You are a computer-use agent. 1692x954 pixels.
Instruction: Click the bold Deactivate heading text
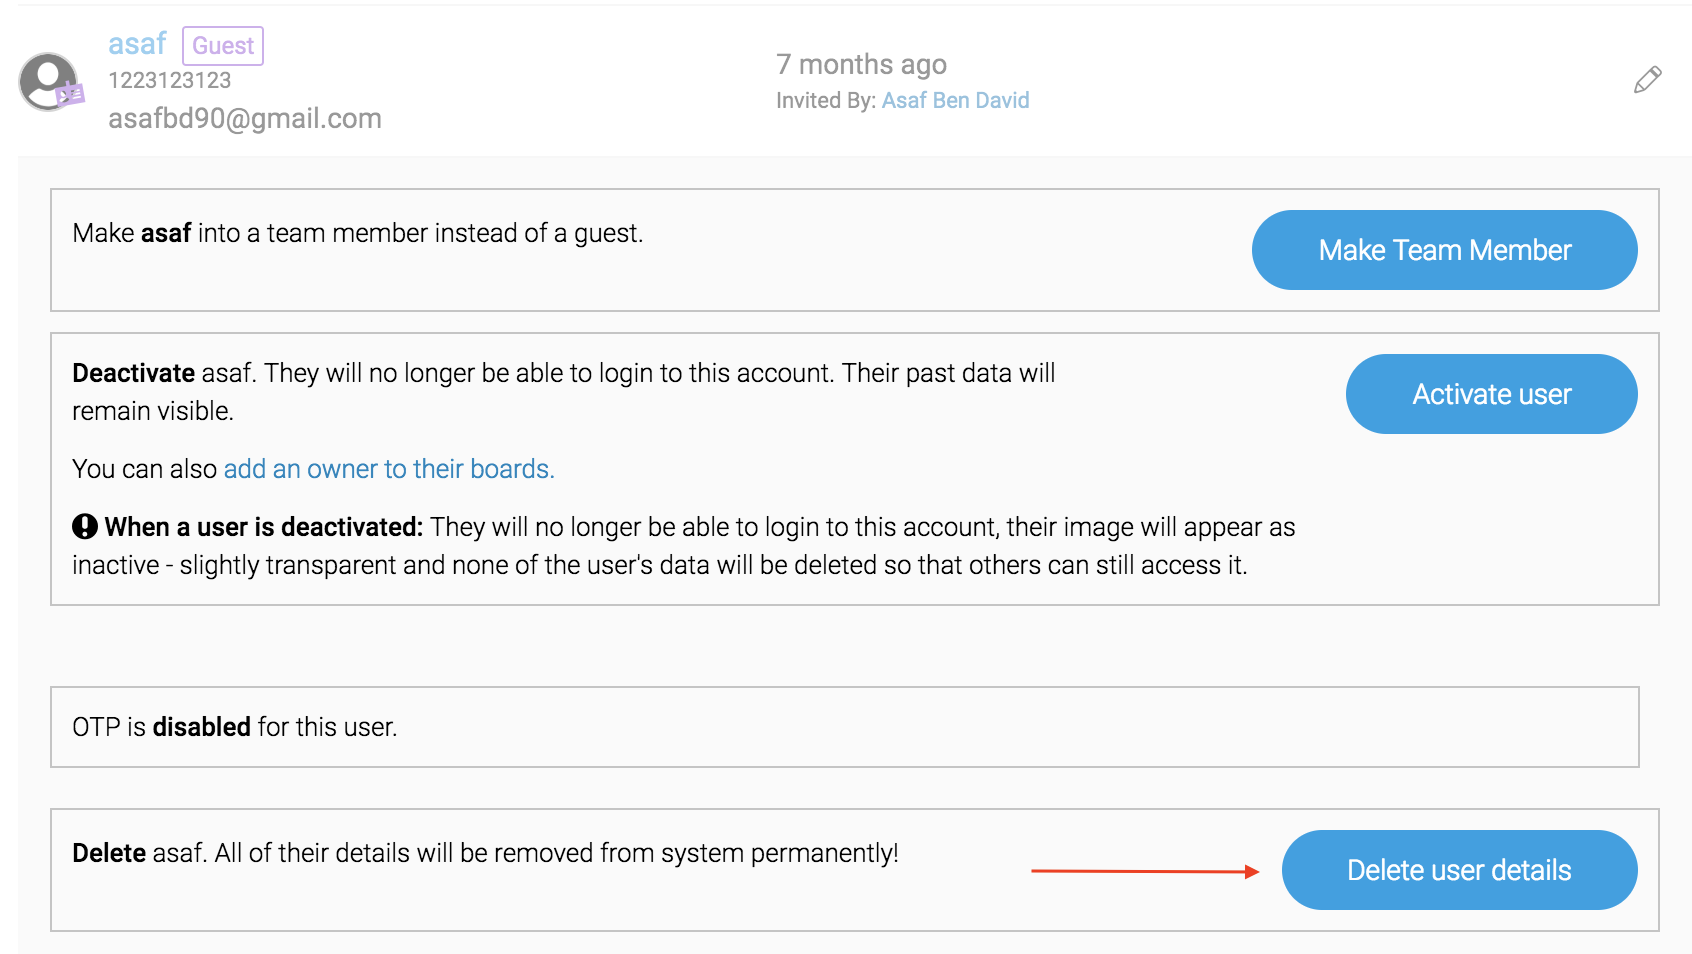133,373
